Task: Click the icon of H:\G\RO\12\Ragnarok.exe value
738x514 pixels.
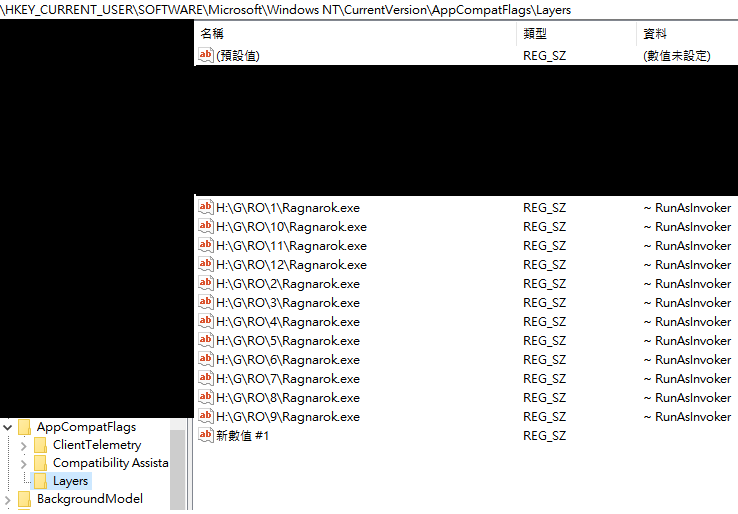Action: [x=206, y=264]
